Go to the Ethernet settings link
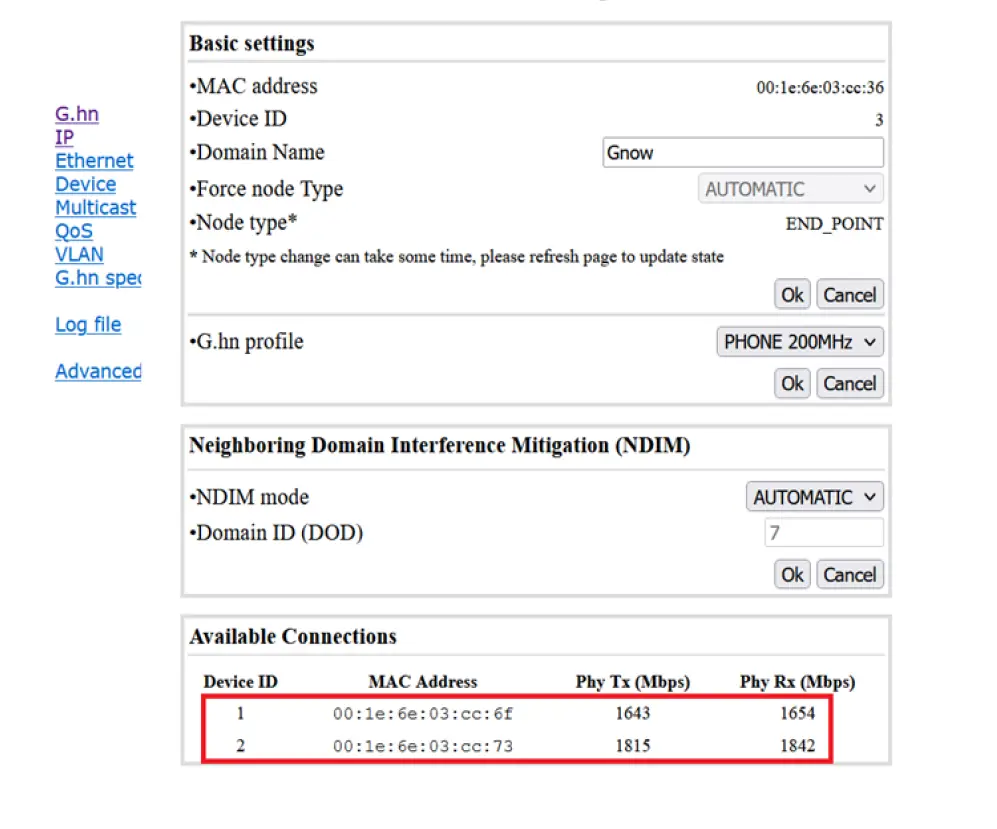The height and width of the screenshot is (829, 997). [x=94, y=161]
